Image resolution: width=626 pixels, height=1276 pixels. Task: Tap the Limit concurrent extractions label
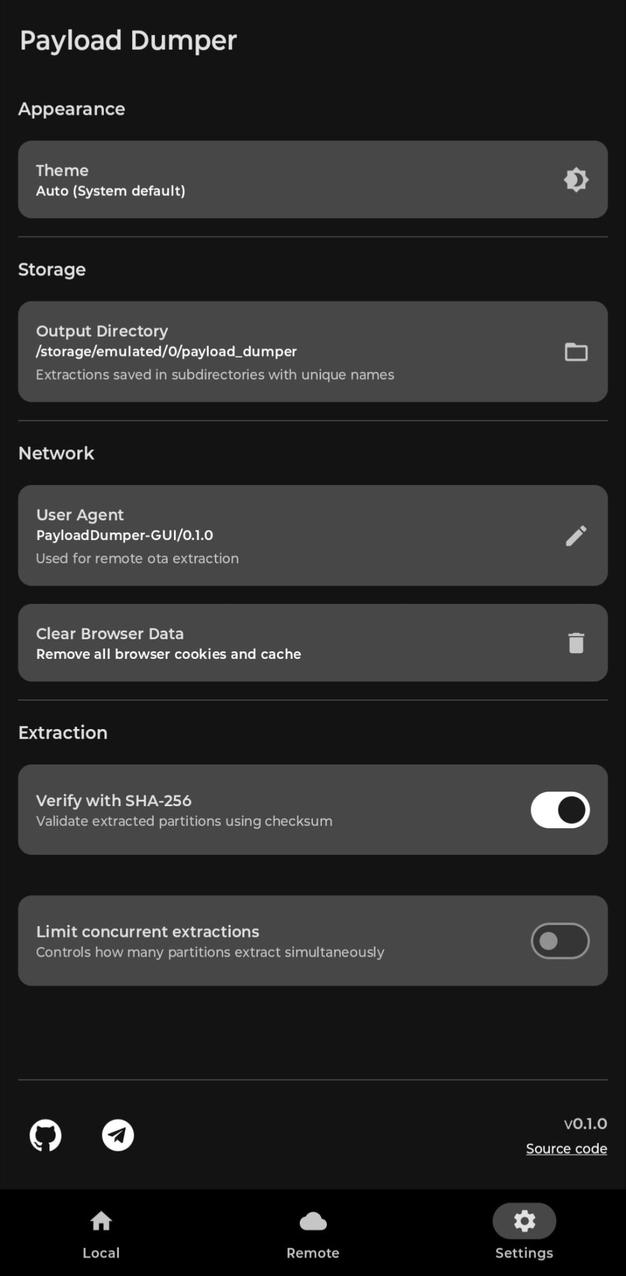[x=148, y=932]
